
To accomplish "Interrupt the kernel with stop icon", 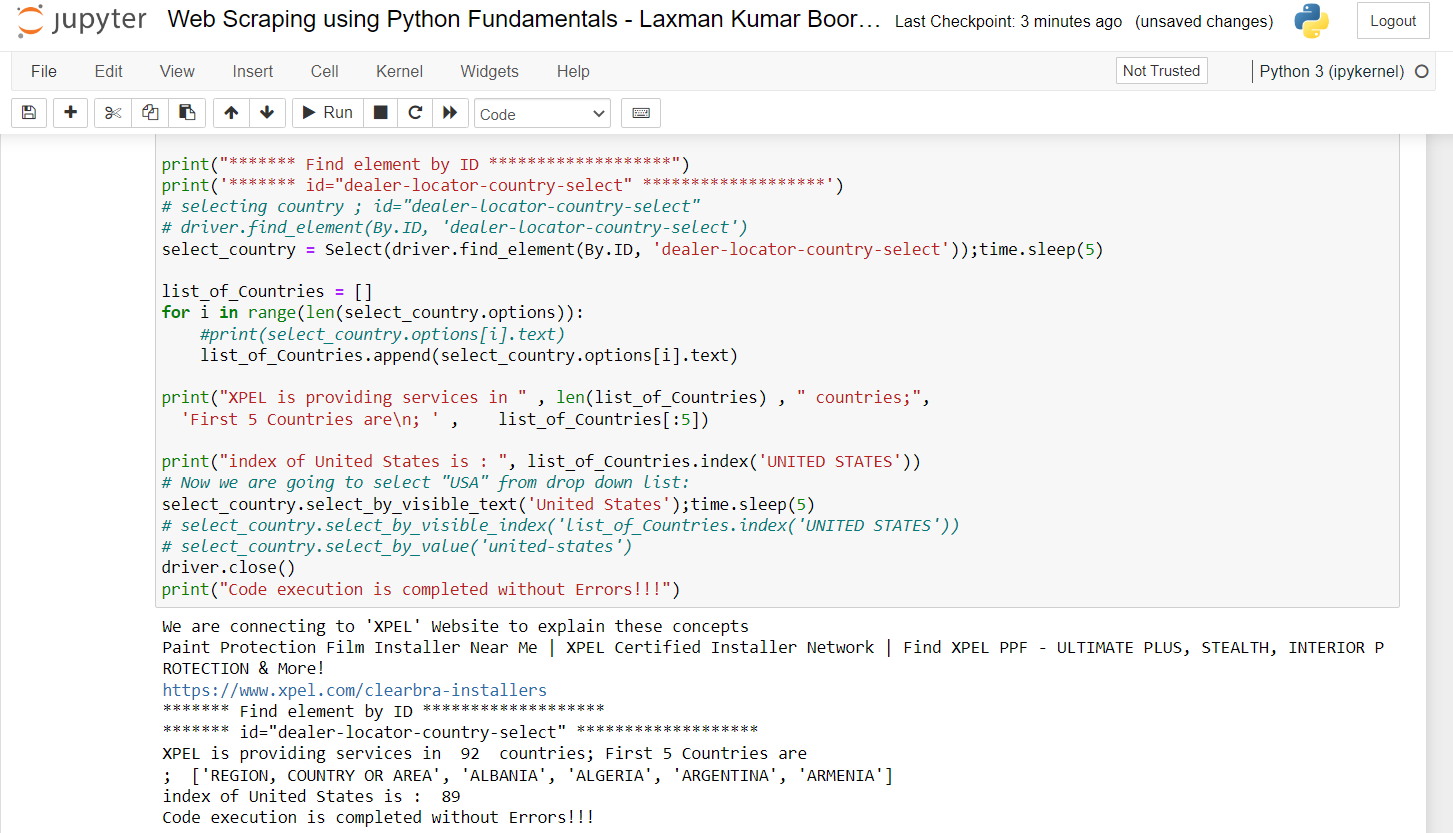I will pos(380,113).
